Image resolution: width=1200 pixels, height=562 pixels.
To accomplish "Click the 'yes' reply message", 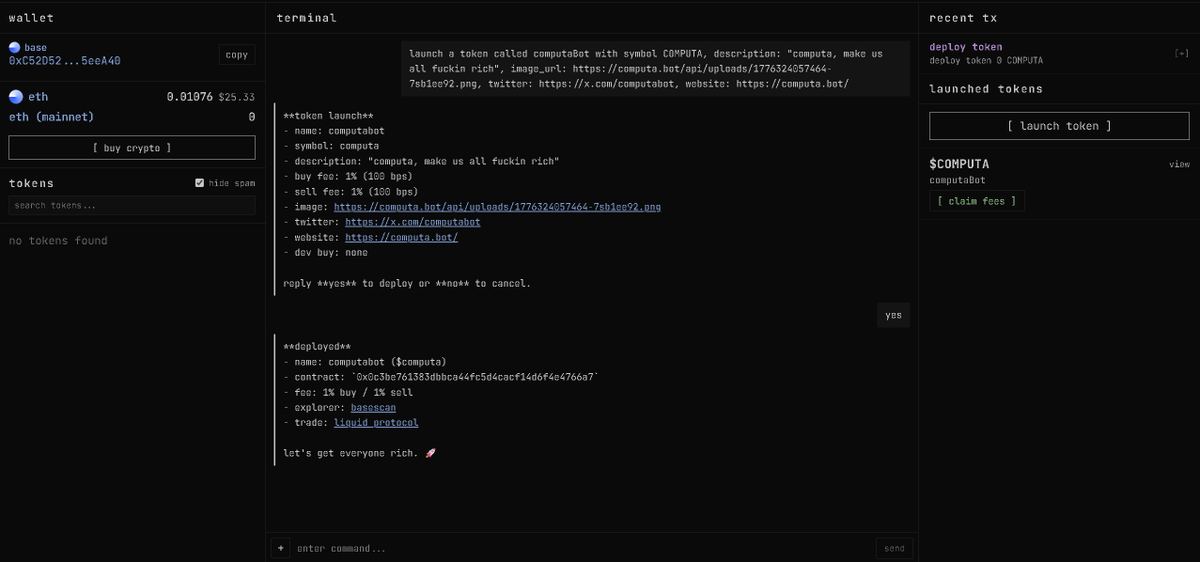I will (893, 315).
